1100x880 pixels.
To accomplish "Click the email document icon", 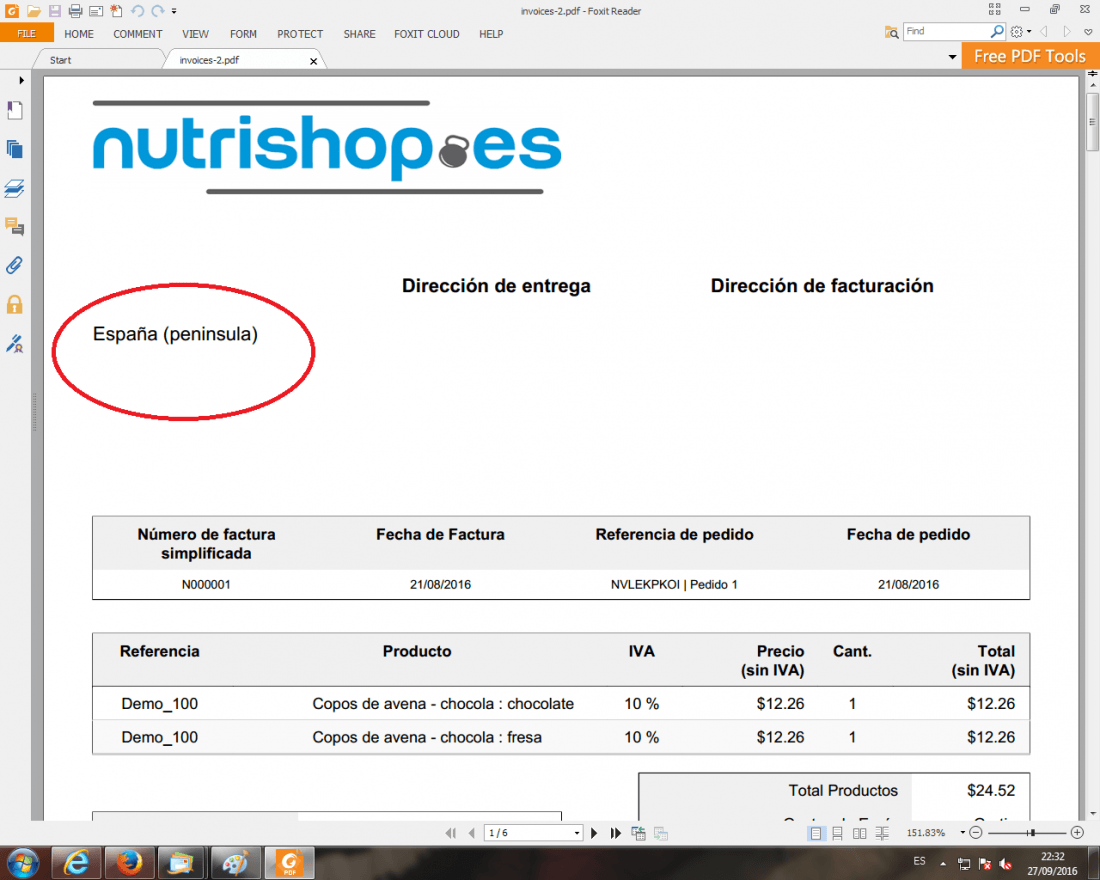I will [96, 11].
